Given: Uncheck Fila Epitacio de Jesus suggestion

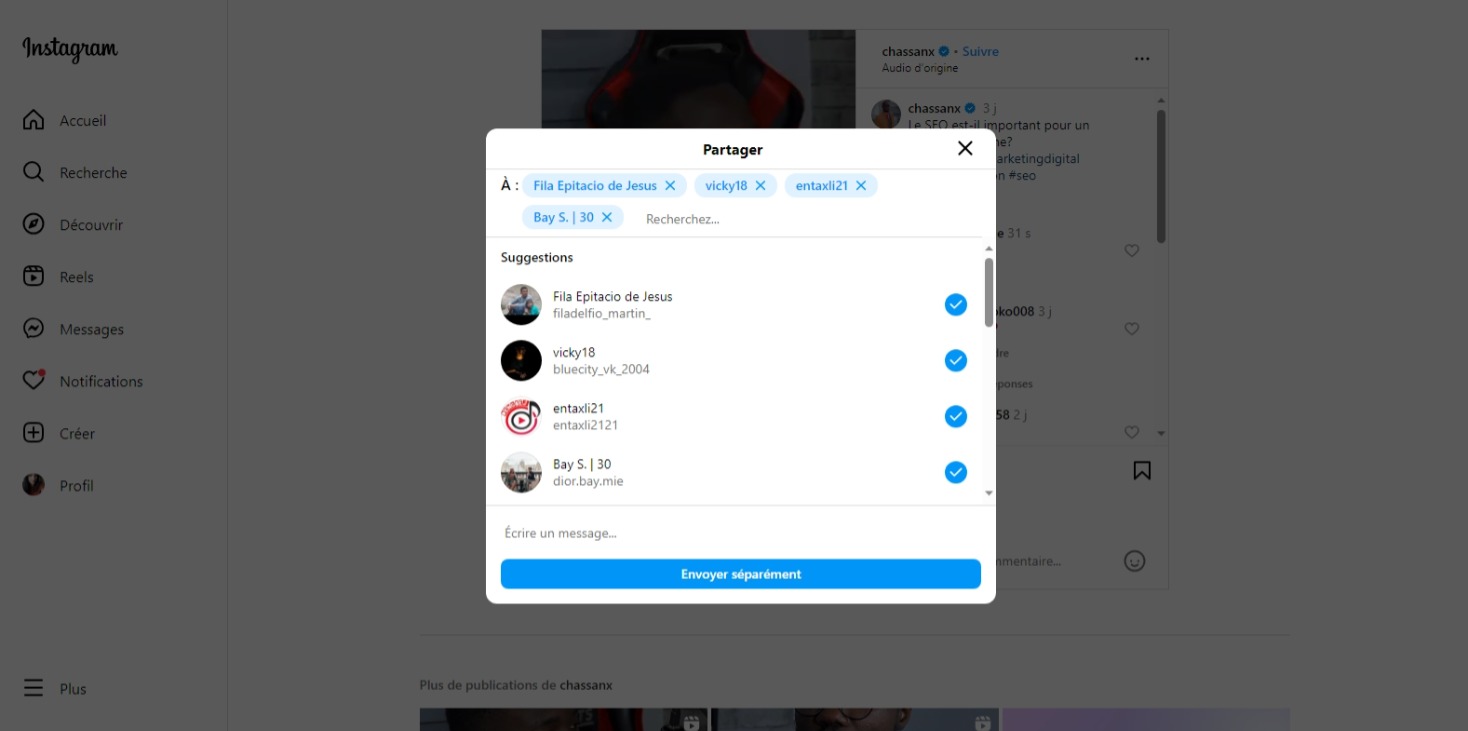Looking at the screenshot, I should [x=956, y=304].
